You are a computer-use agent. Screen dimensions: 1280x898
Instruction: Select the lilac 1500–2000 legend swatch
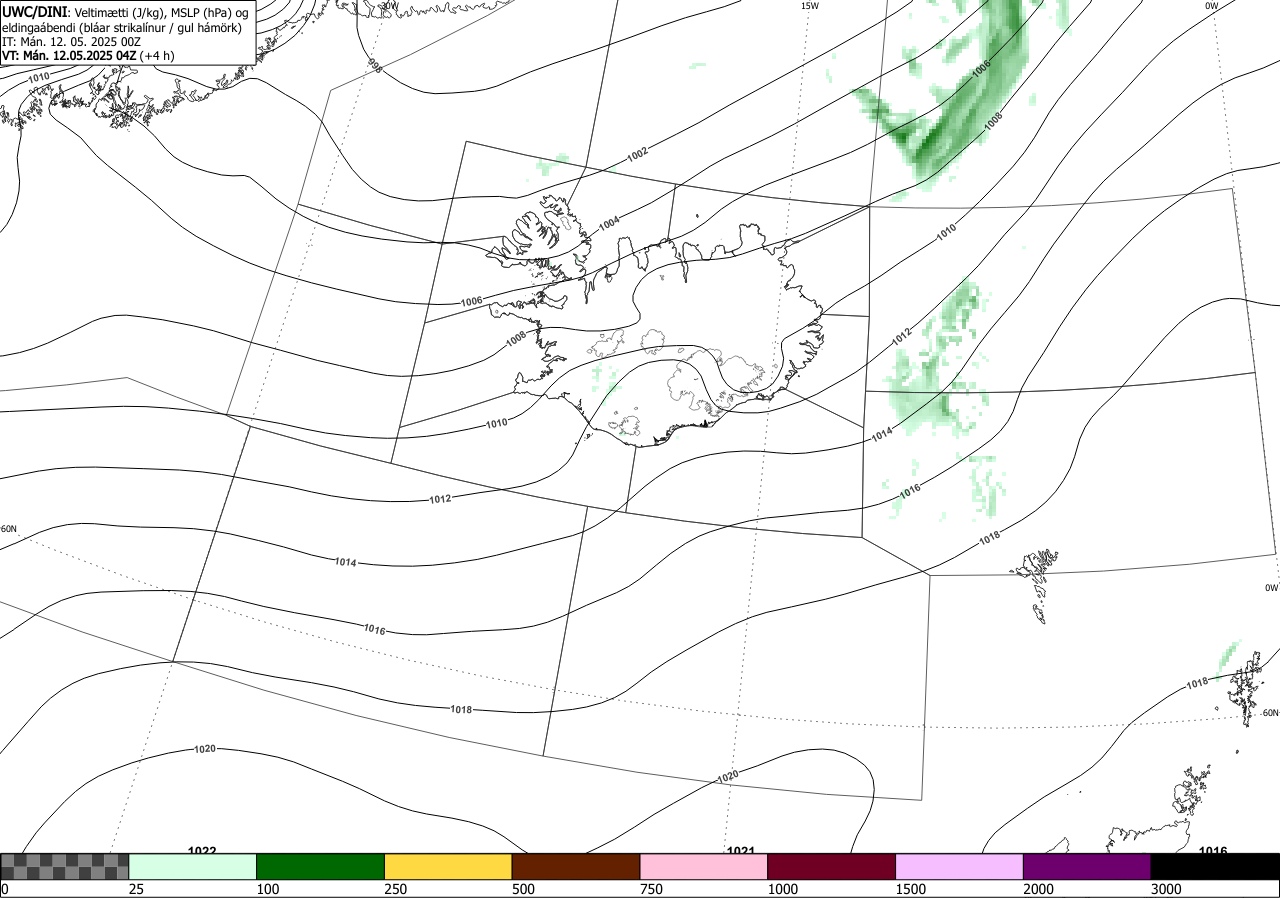pyautogui.click(x=960, y=866)
